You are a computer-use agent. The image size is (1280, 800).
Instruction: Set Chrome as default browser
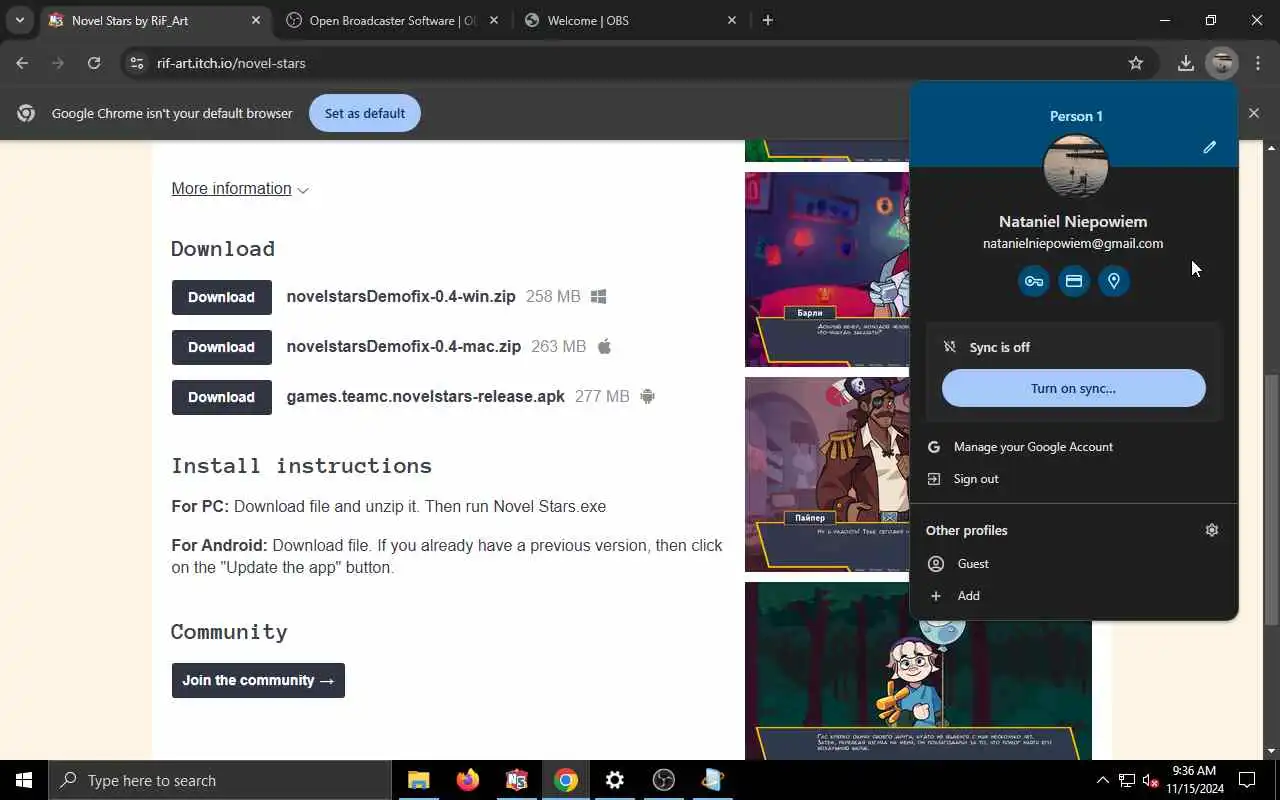(x=365, y=113)
